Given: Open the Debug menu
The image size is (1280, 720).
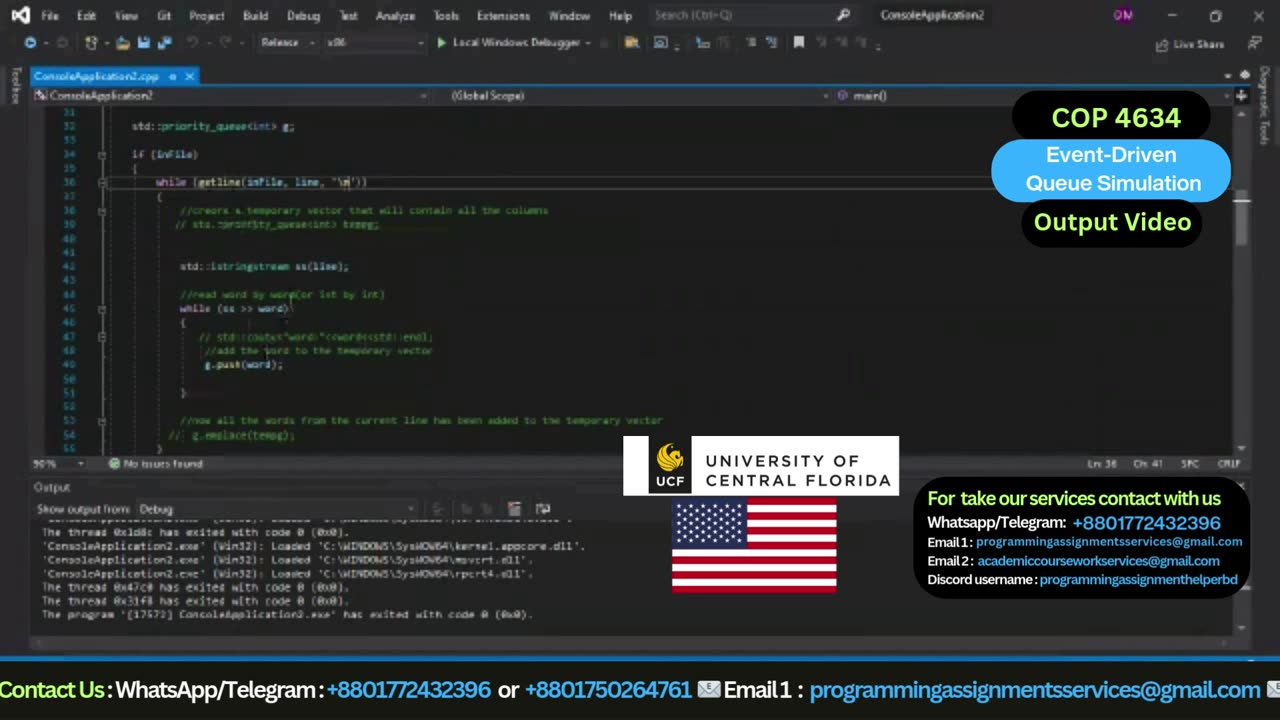Looking at the screenshot, I should (x=303, y=16).
